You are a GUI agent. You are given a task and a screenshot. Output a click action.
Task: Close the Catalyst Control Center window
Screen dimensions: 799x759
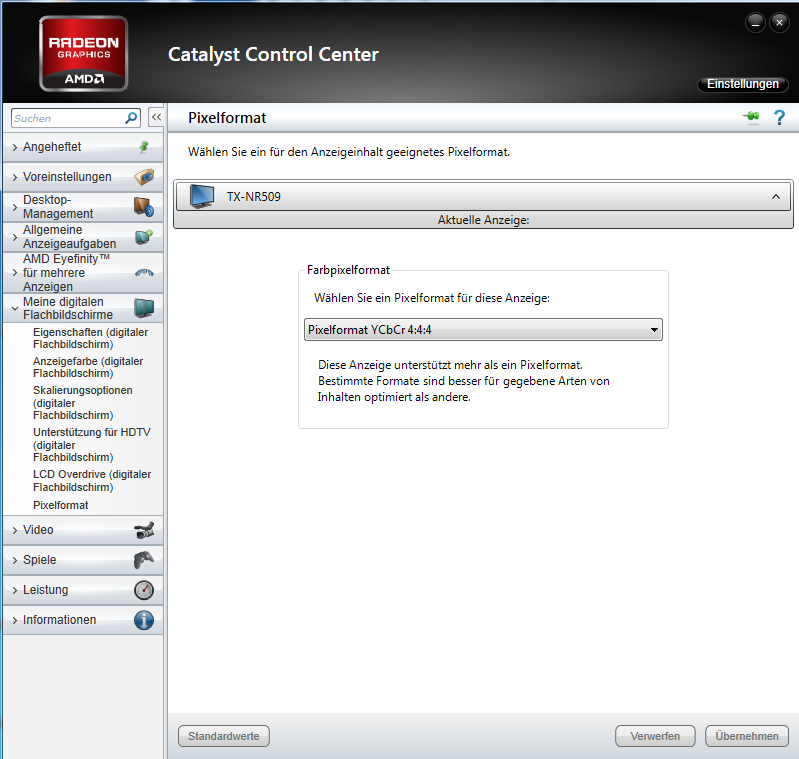click(779, 23)
